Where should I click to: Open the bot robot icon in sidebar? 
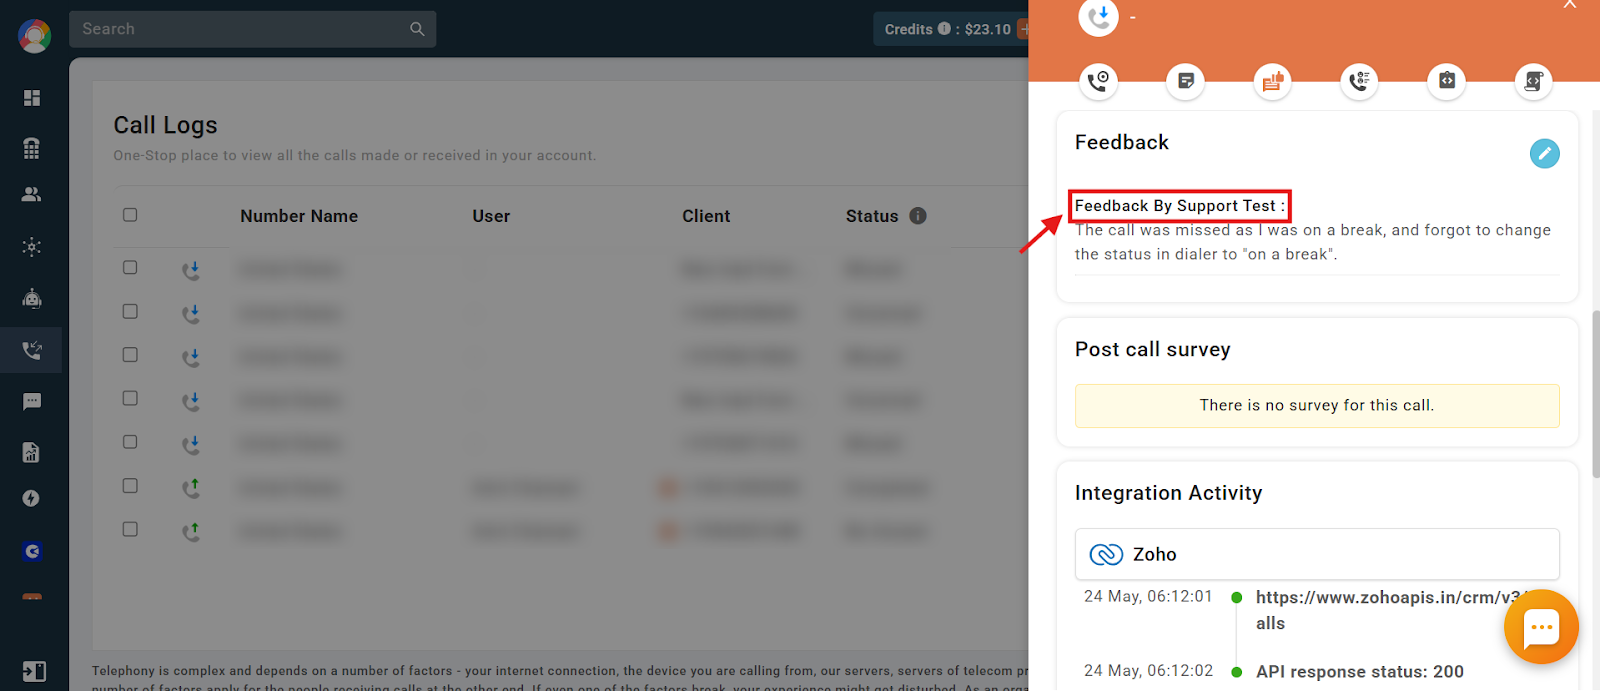click(32, 298)
